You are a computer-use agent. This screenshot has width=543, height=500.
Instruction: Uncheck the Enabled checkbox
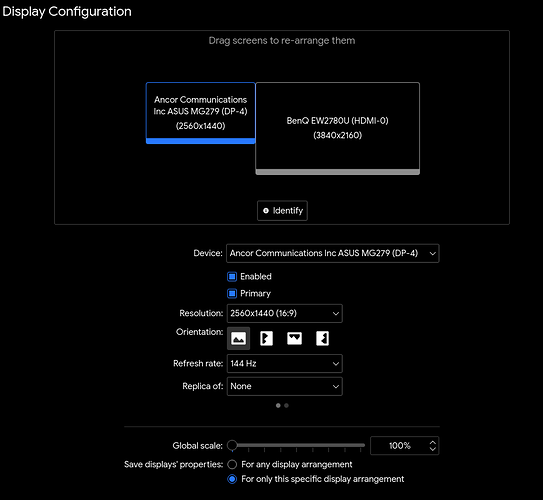click(x=232, y=276)
